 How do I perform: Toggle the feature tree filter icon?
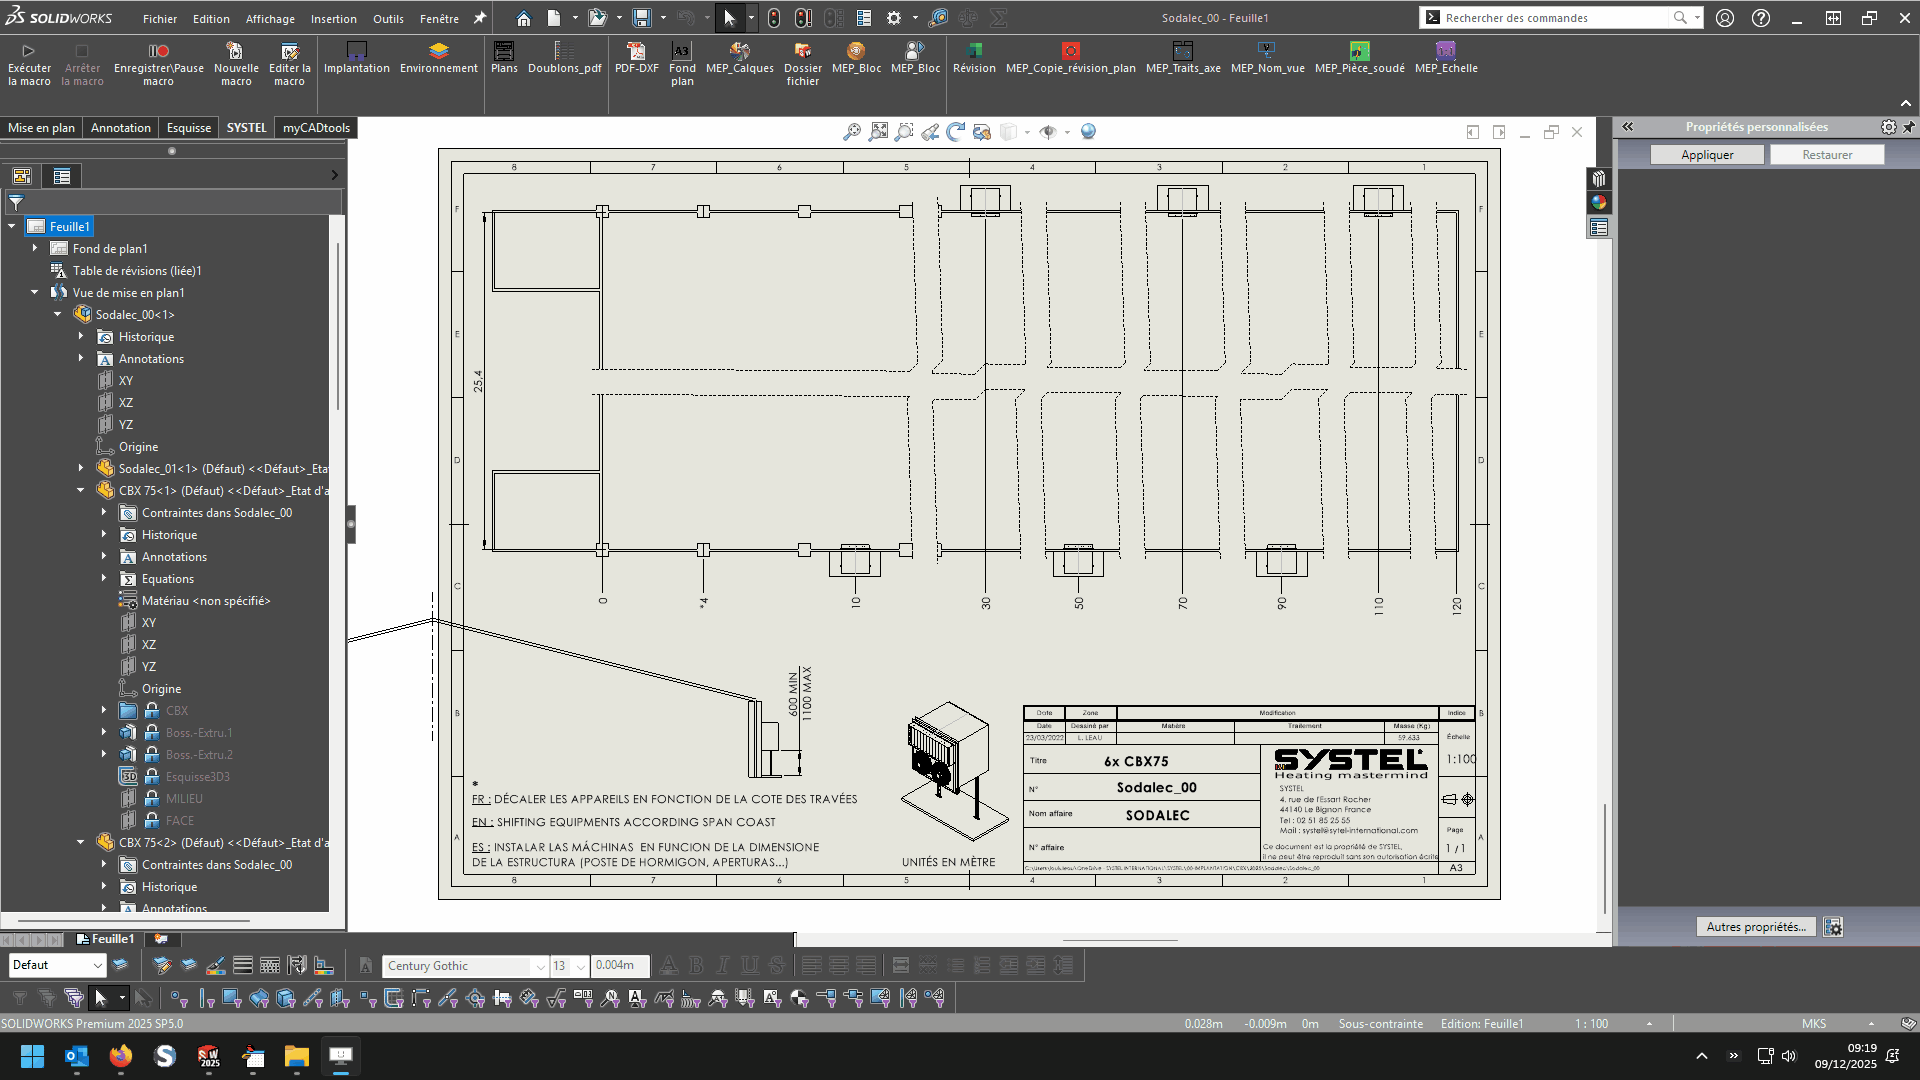click(x=16, y=202)
